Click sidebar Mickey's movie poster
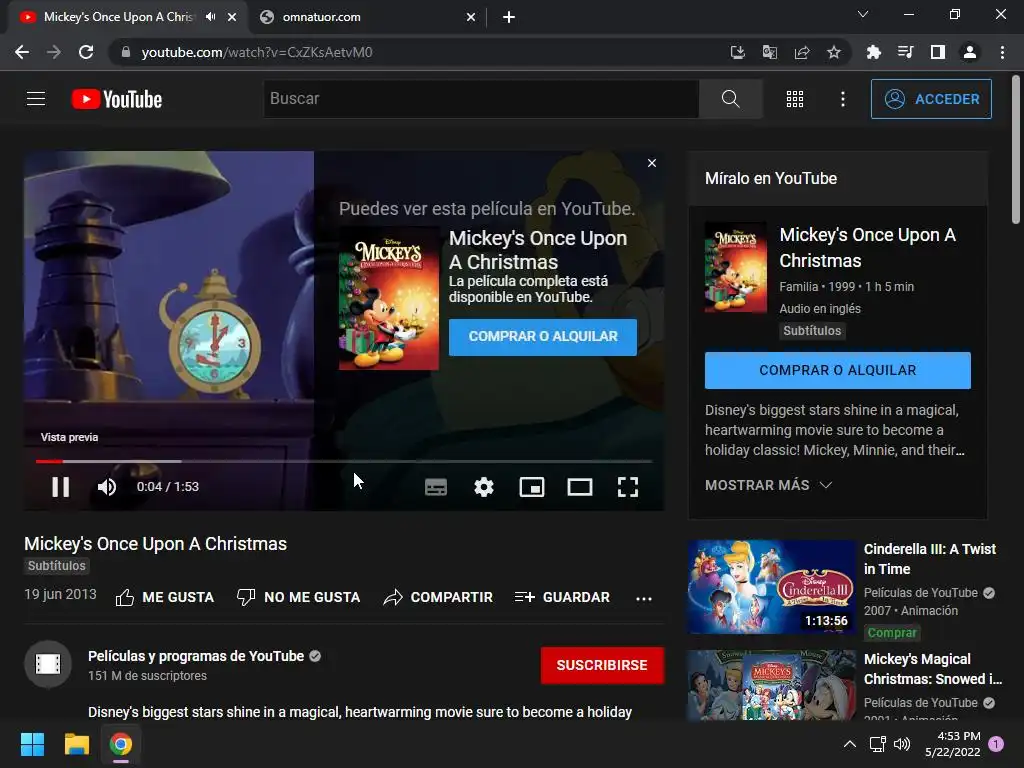Viewport: 1024px width, 768px height. coord(735,267)
